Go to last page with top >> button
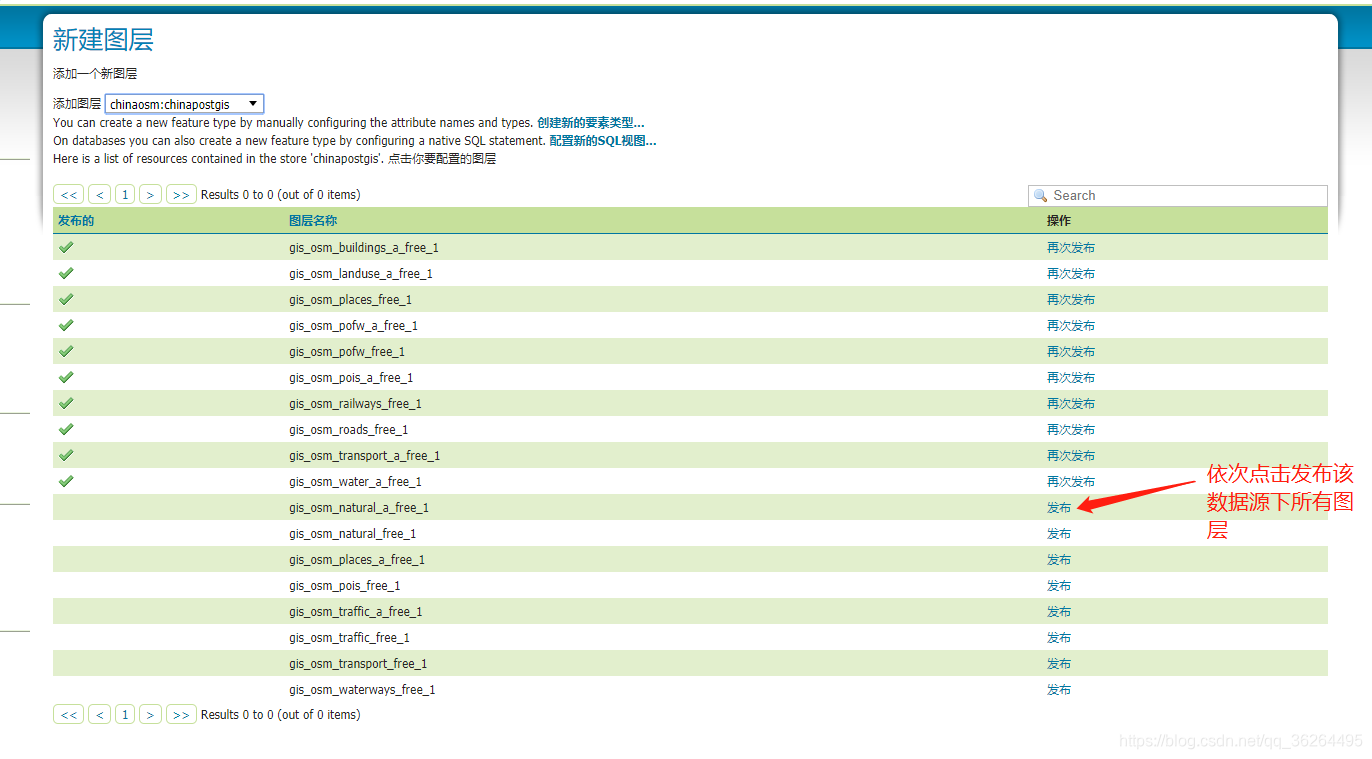 (181, 195)
